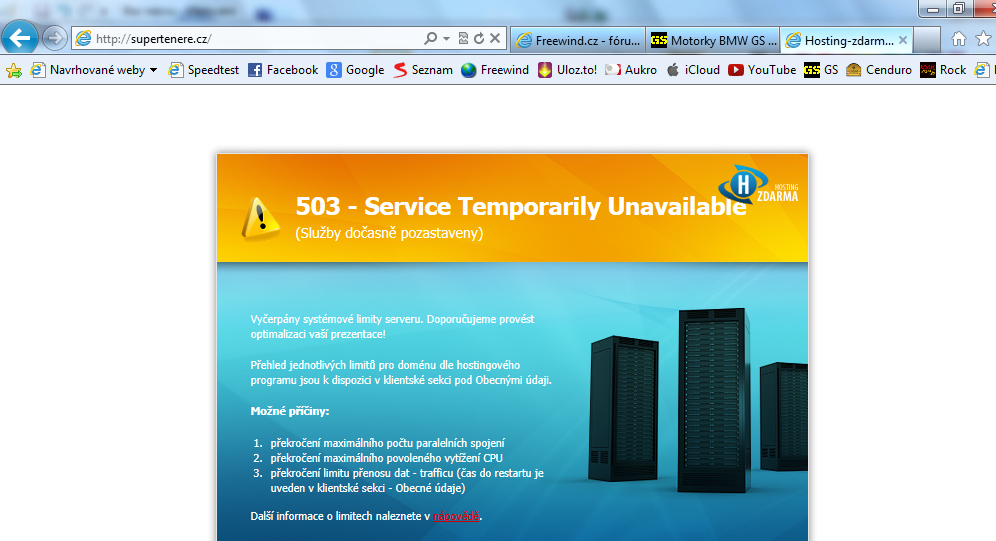Screen dimensions: 996x541
Task: Click the Compatibility View icon in address bar
Action: point(463,39)
